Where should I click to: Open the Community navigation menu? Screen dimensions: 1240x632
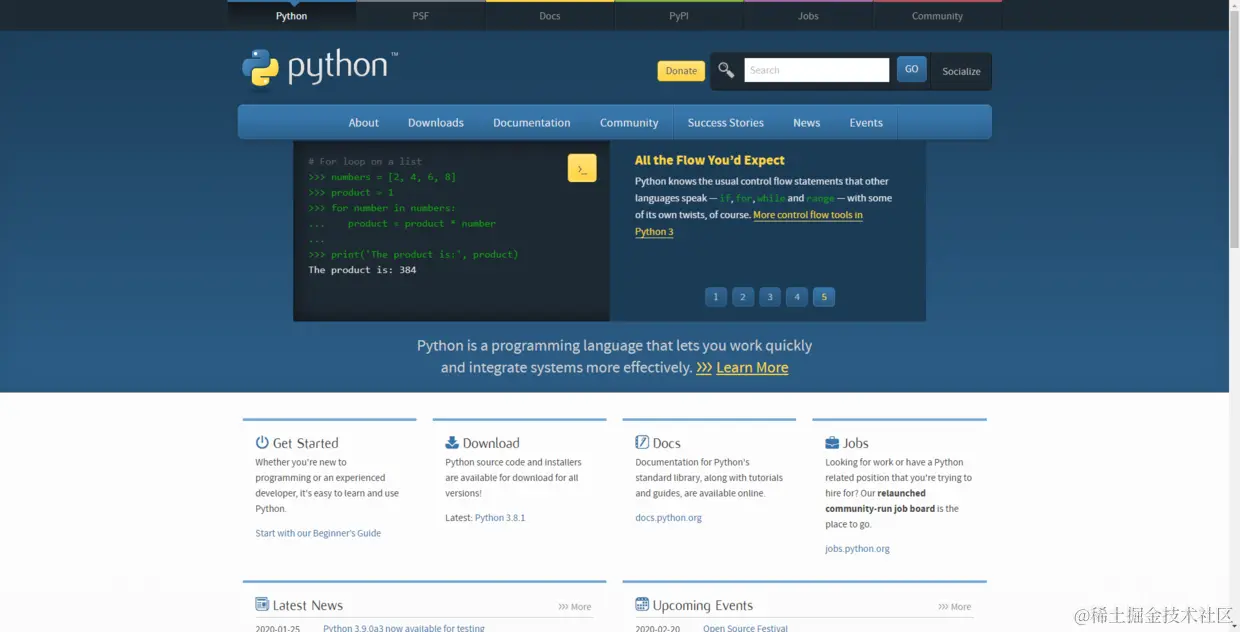click(629, 122)
